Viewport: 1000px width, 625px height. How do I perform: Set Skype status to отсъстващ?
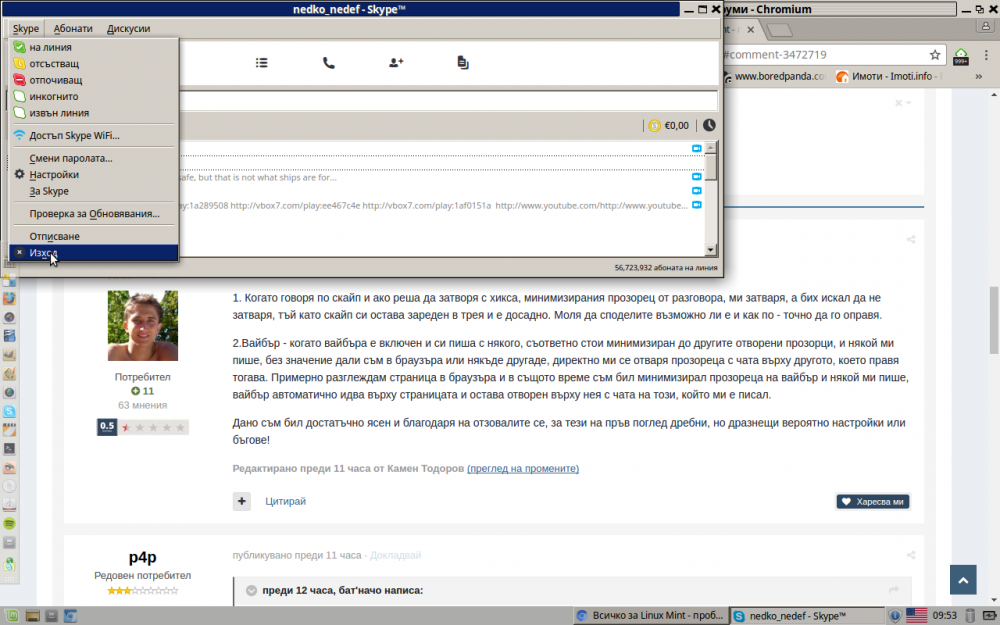coord(94,64)
